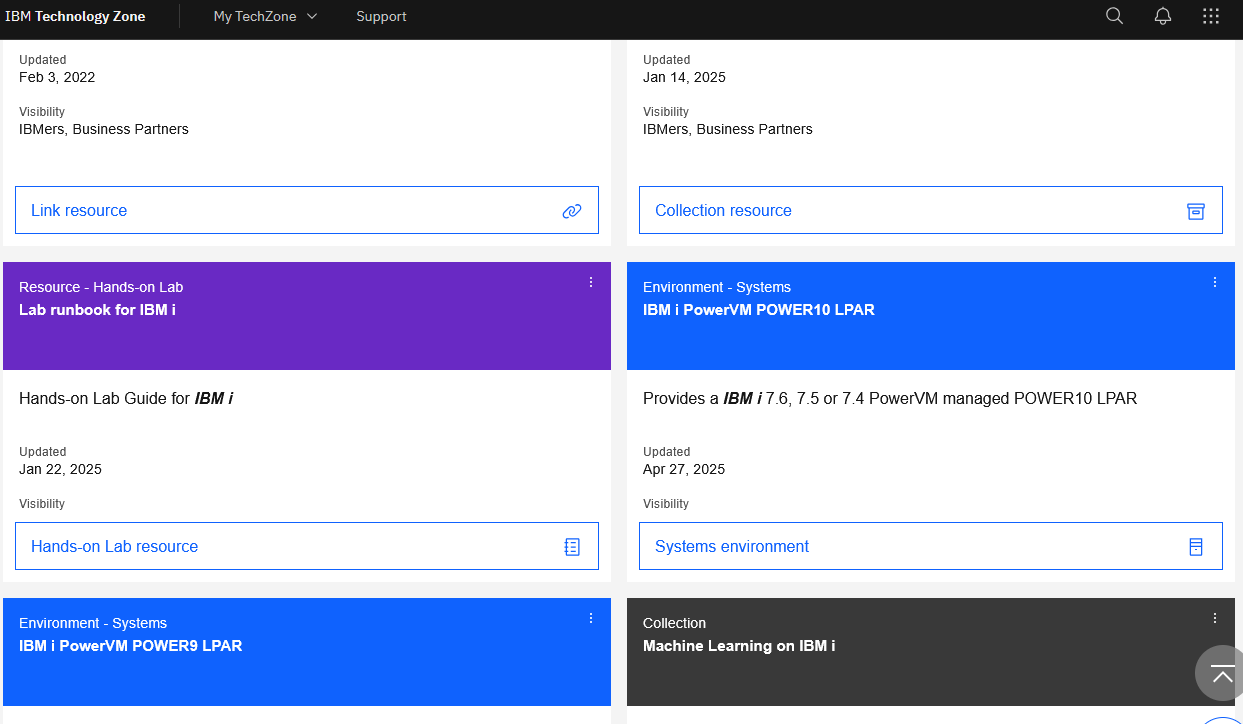The height and width of the screenshot is (724, 1243).
Task: Open the Machine Learning on IBM i card menu
Action: (1215, 618)
